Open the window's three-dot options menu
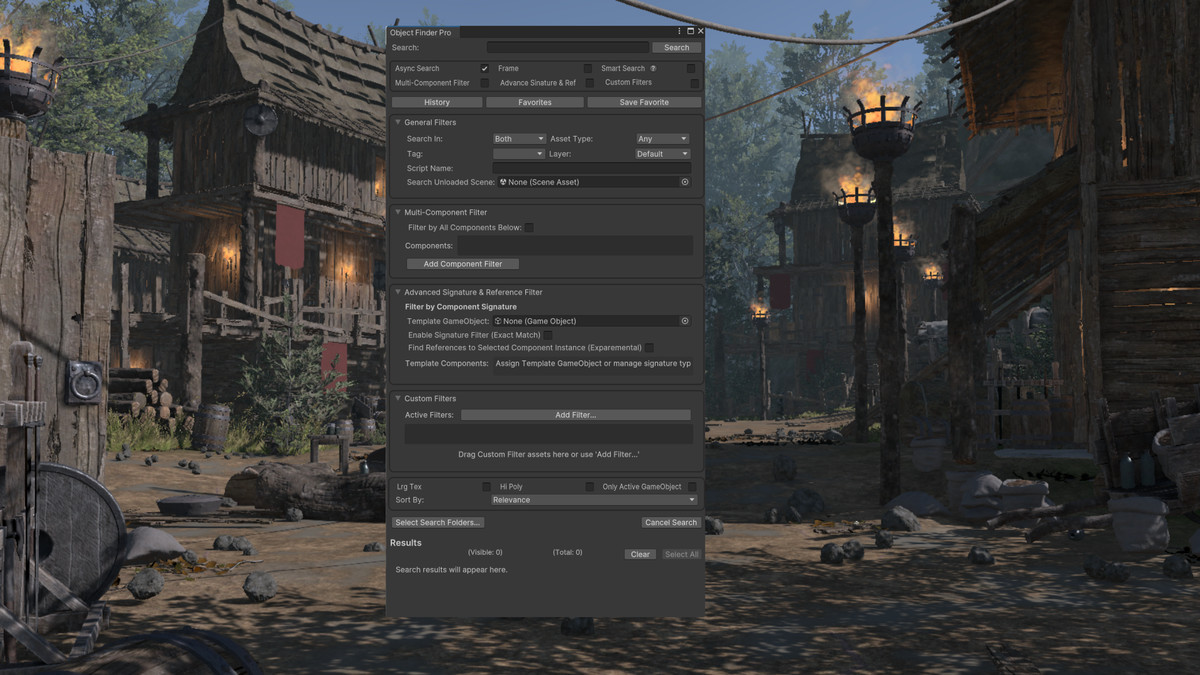This screenshot has height=675, width=1200. [679, 32]
